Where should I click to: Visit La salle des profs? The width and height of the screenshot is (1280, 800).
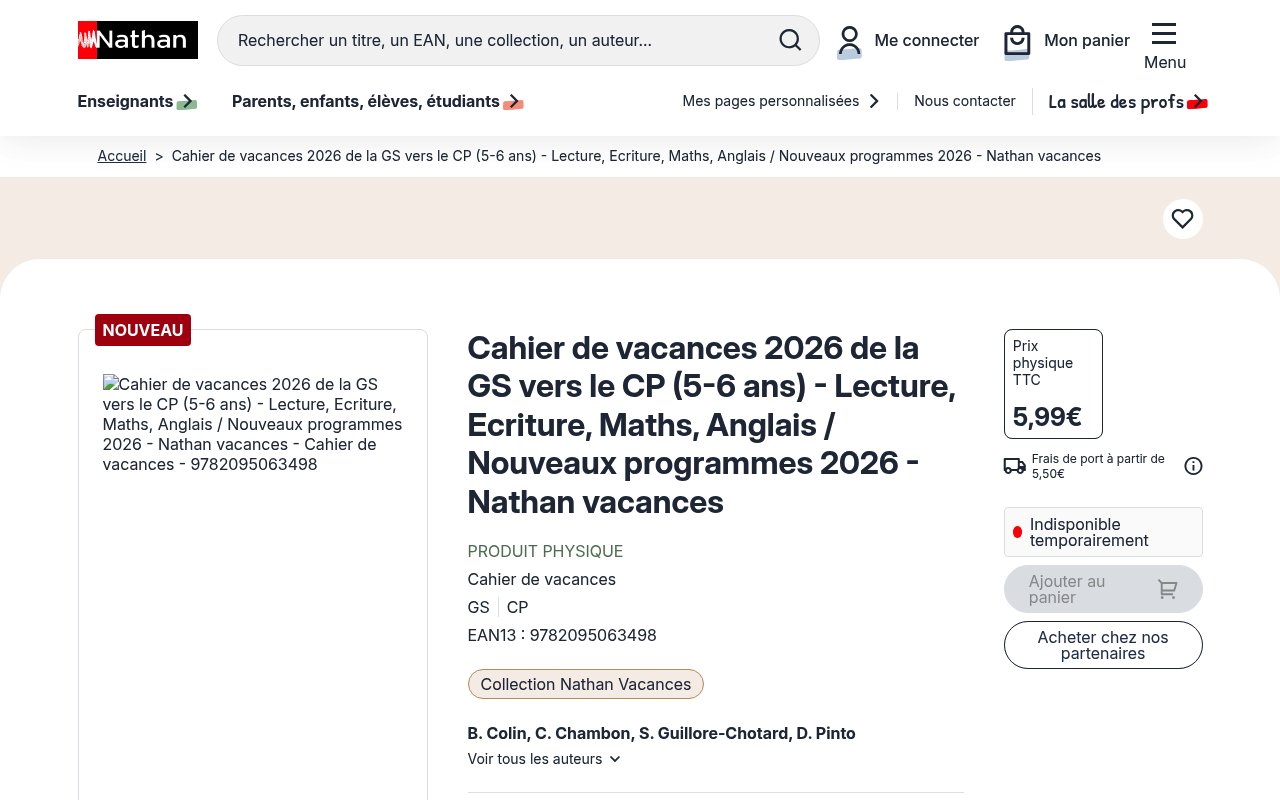click(x=1128, y=101)
